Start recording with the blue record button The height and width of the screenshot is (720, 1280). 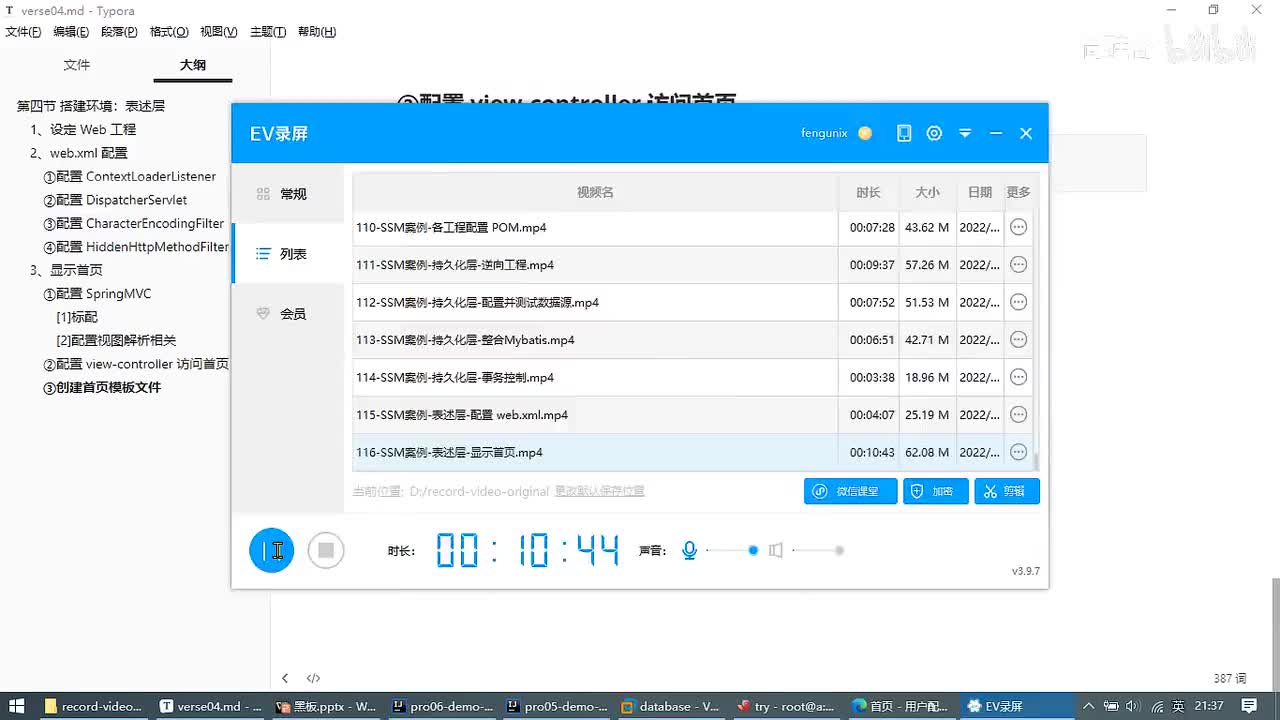[272, 550]
